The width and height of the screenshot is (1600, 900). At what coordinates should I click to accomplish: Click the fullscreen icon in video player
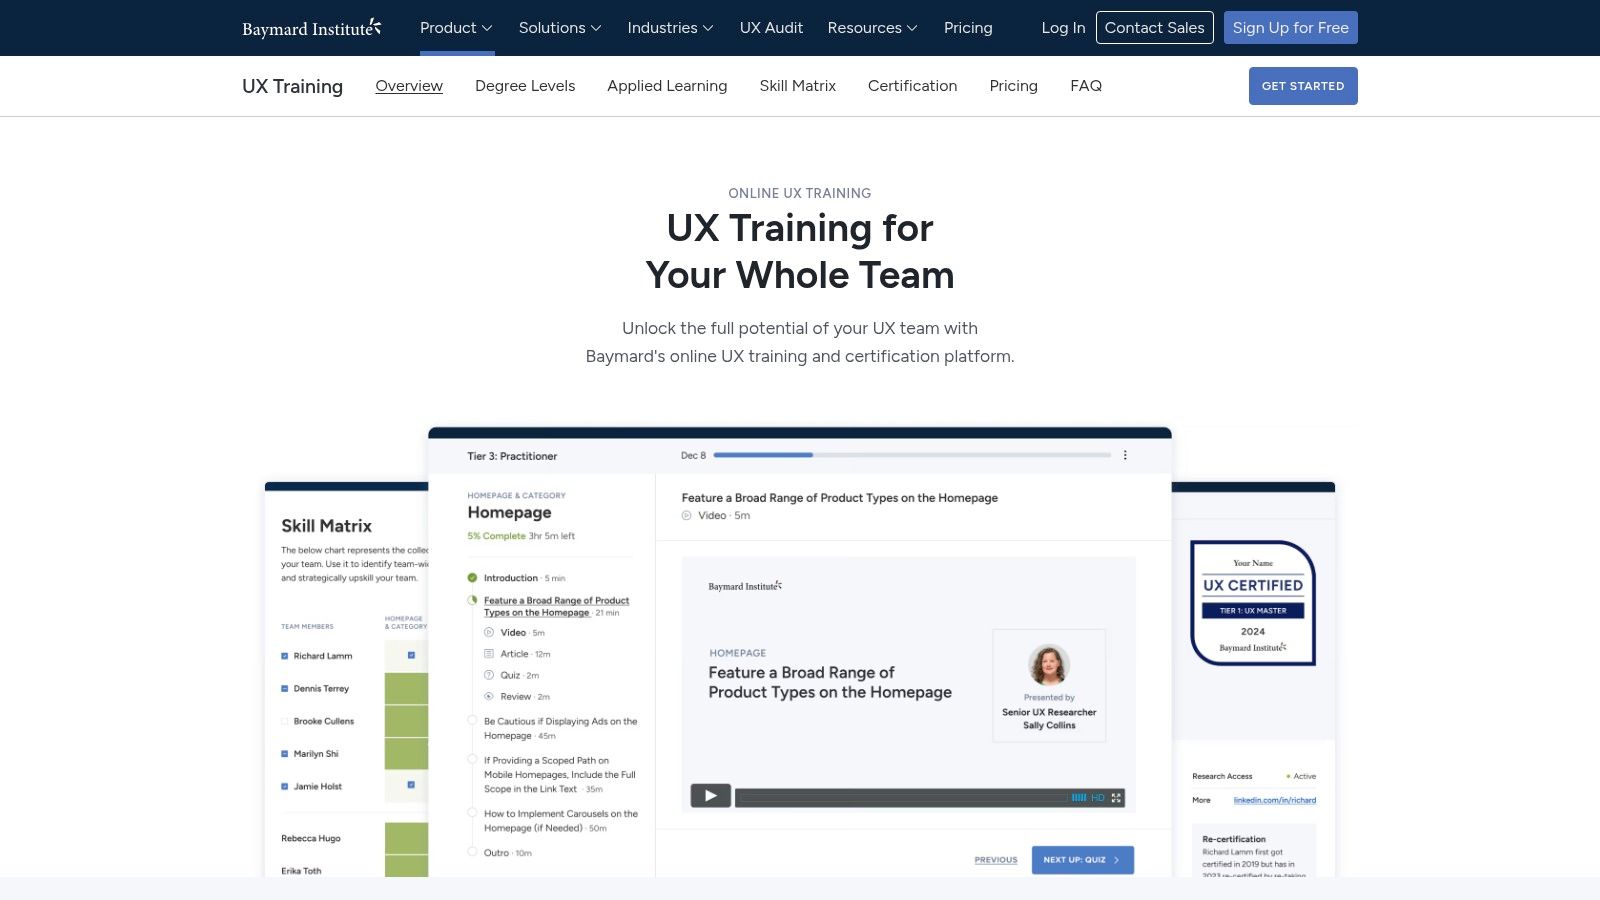1117,798
